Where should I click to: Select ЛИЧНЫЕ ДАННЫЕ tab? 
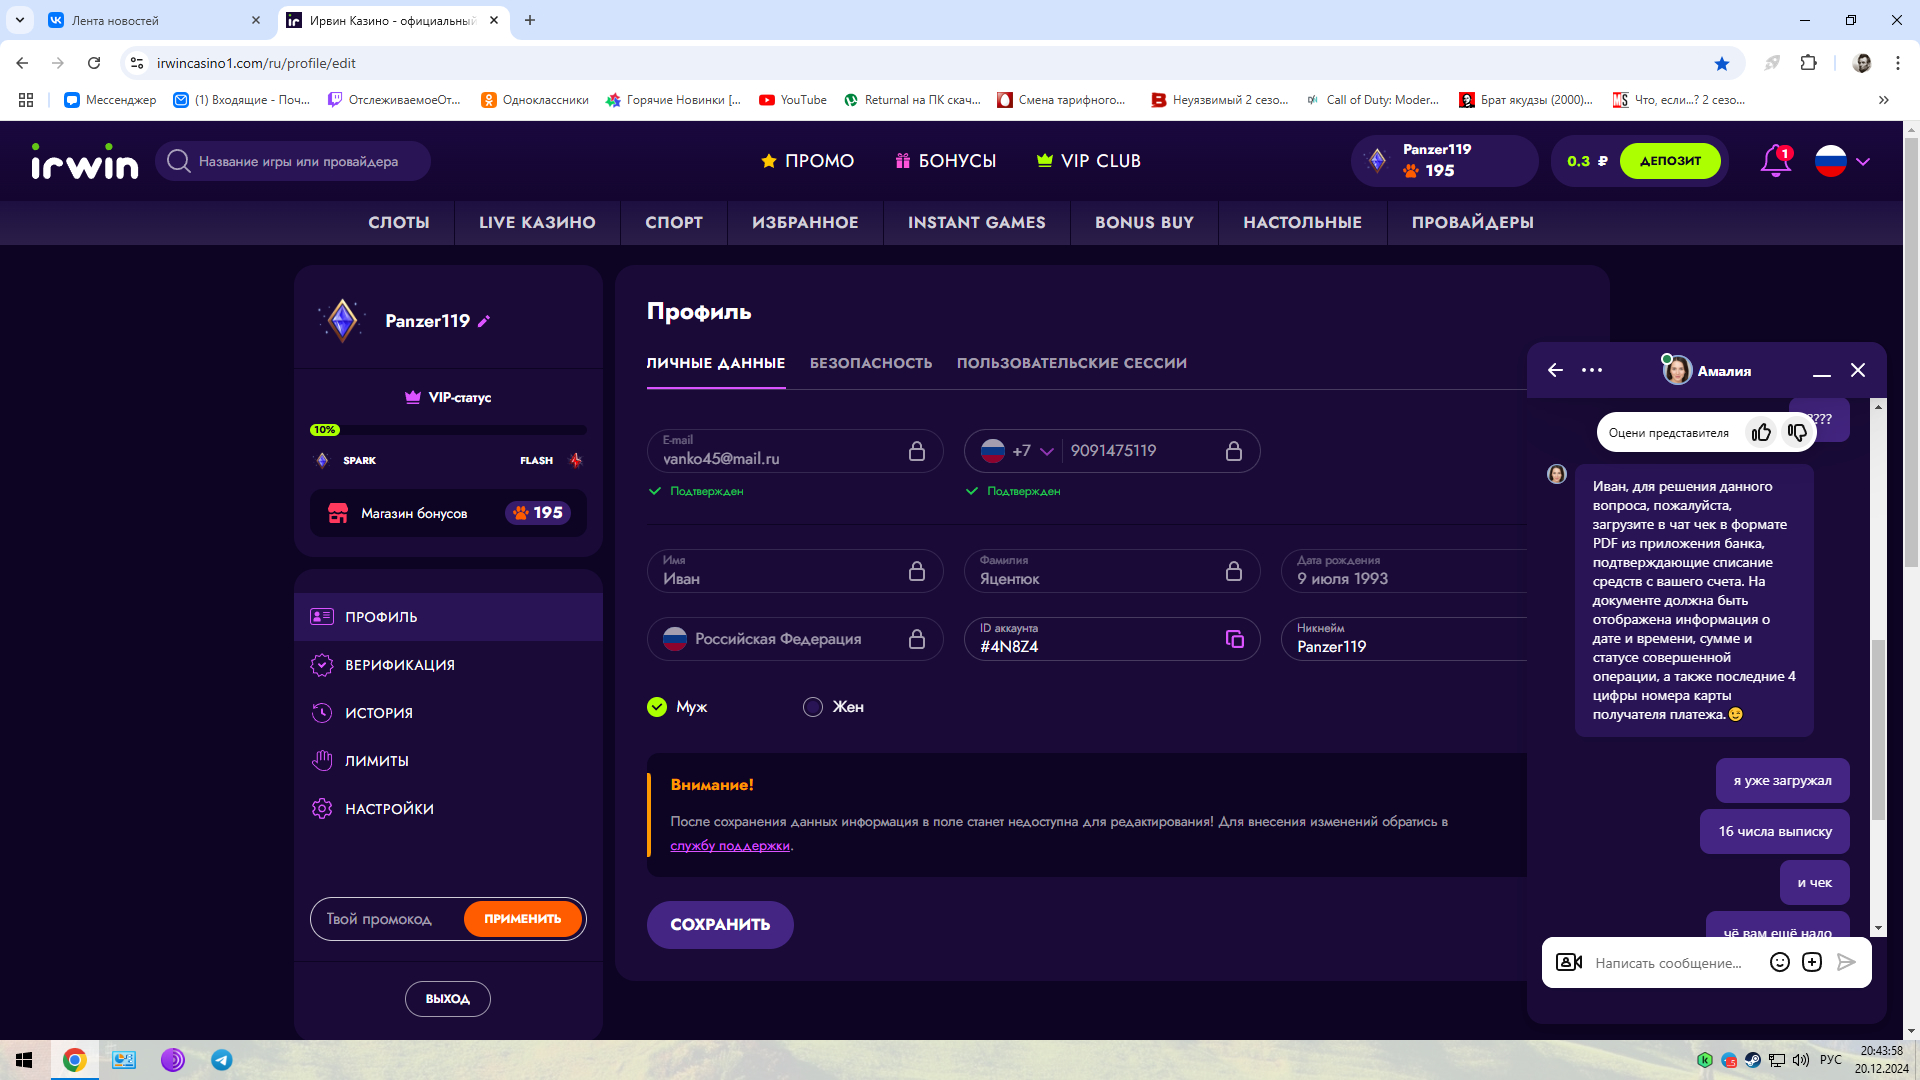pyautogui.click(x=716, y=363)
